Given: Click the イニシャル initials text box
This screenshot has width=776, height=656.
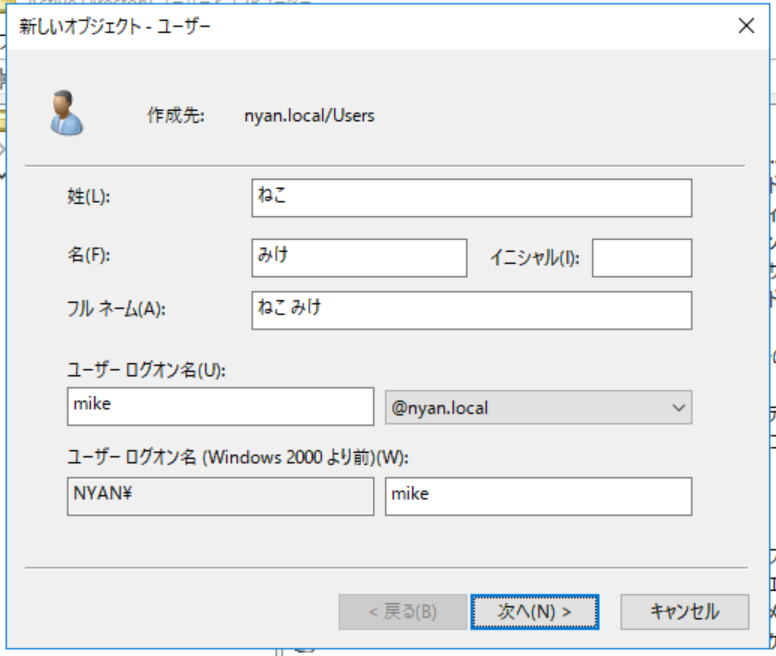Looking at the screenshot, I should pos(641,257).
